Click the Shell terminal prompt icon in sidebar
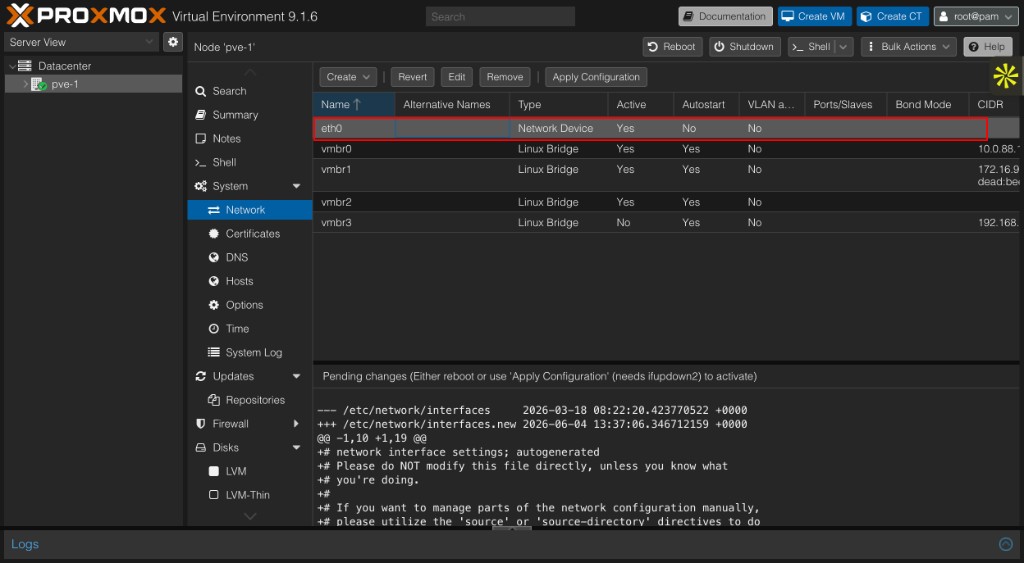This screenshot has height=563, width=1024. pyautogui.click(x=200, y=163)
